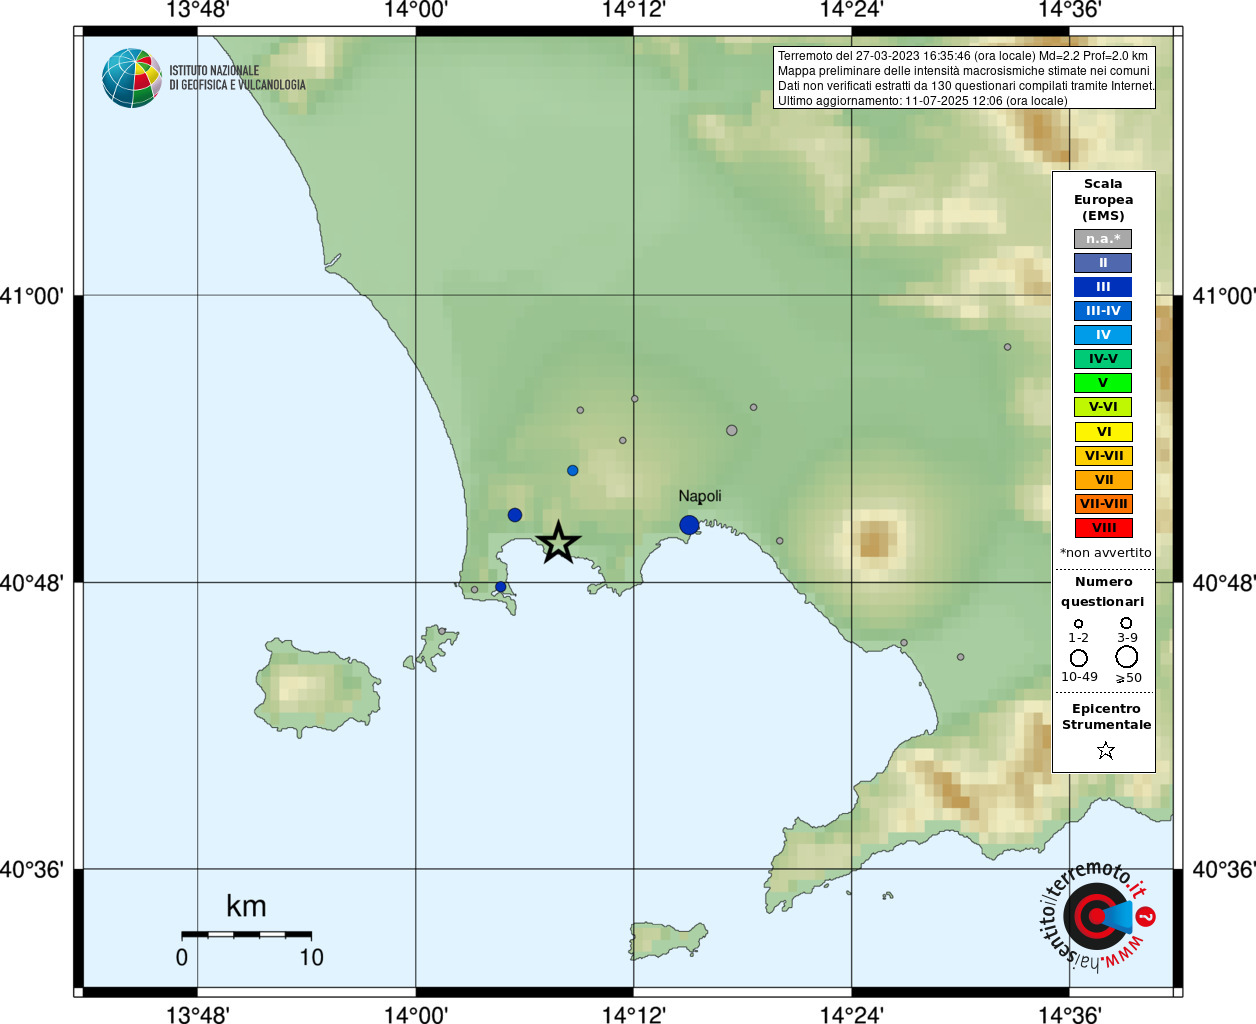
Task: Click the red VIII intensity swatch
Action: click(x=1104, y=528)
